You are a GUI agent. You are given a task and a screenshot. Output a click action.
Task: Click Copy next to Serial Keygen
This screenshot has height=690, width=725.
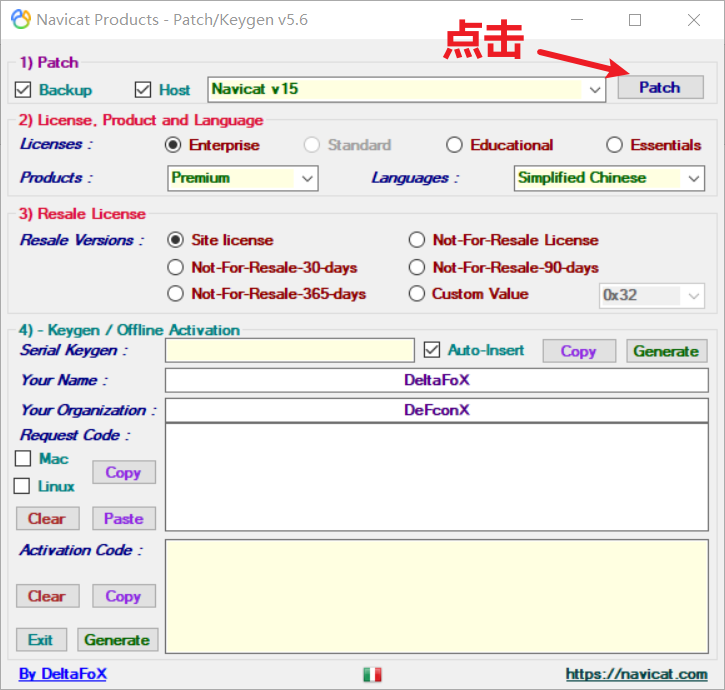point(579,351)
